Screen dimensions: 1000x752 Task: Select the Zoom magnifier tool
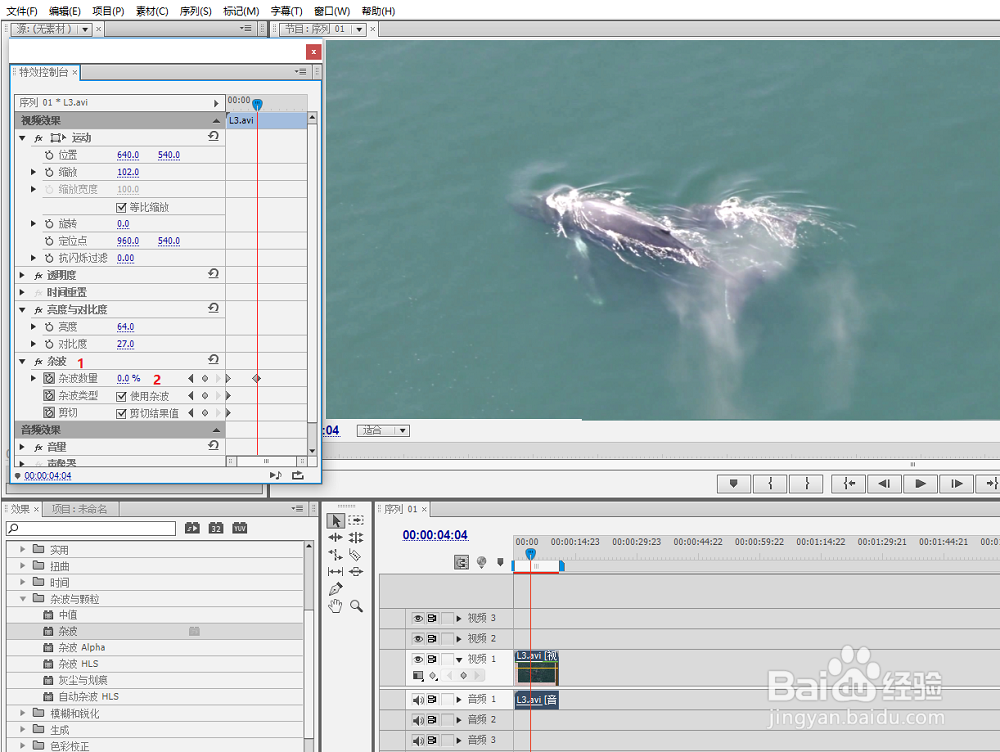click(x=356, y=606)
